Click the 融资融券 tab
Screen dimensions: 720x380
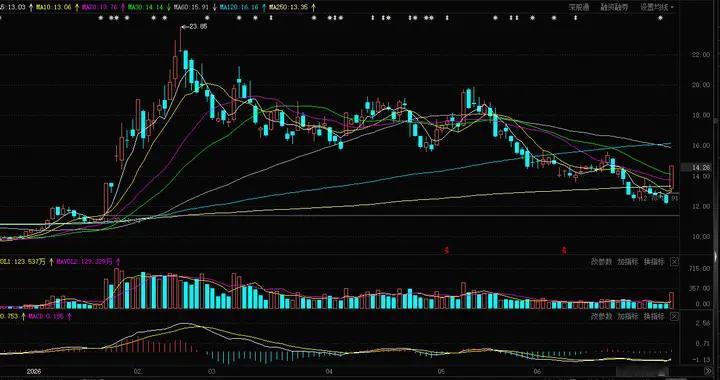click(614, 7)
